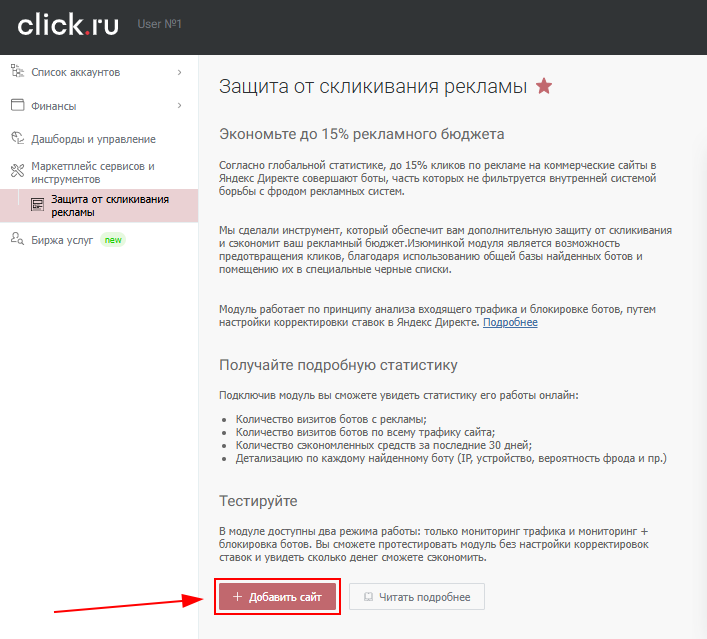Click the Финансы wallet icon

click(16, 105)
